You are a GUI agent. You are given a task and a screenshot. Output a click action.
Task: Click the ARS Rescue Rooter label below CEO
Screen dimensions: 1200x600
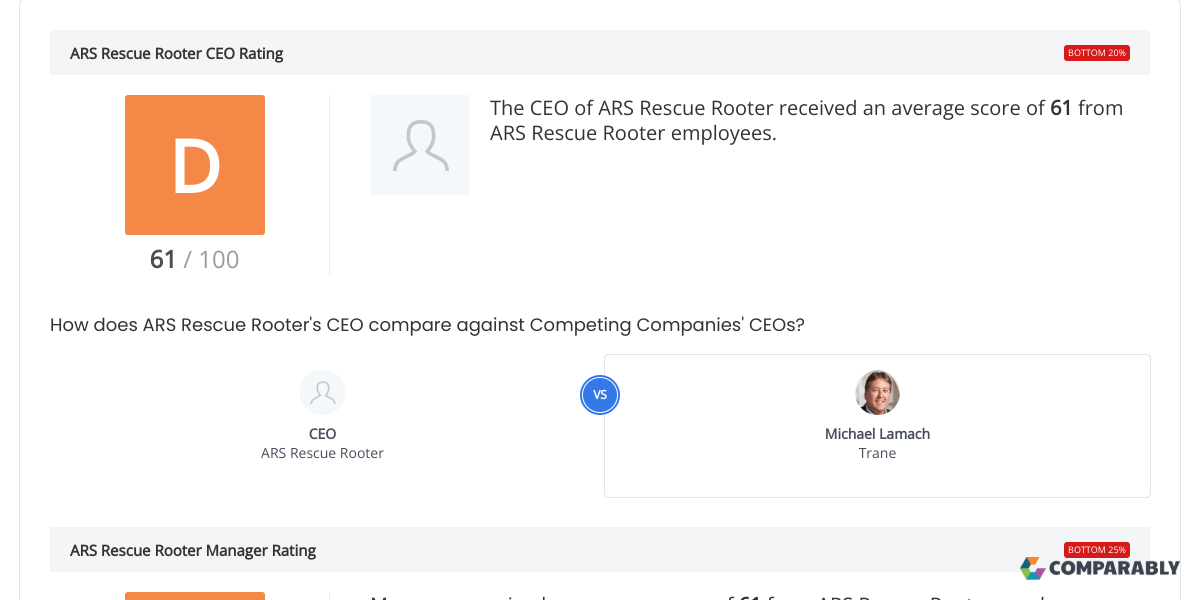(322, 452)
